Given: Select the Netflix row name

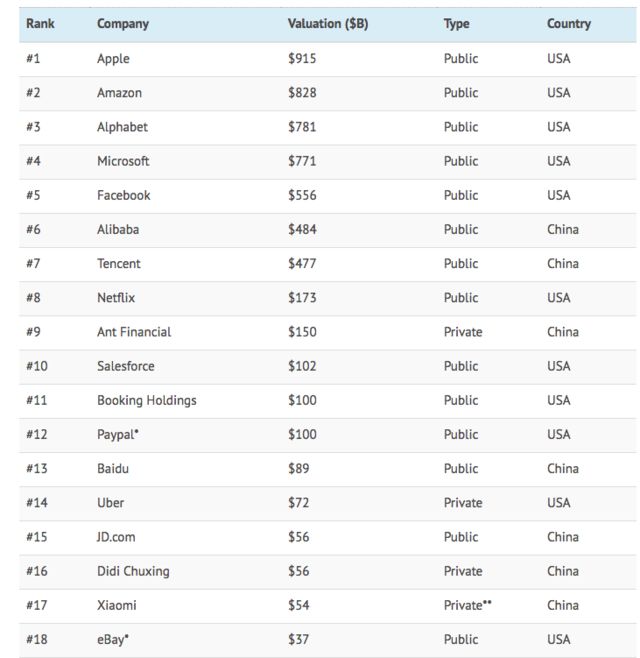Looking at the screenshot, I should coord(116,298).
